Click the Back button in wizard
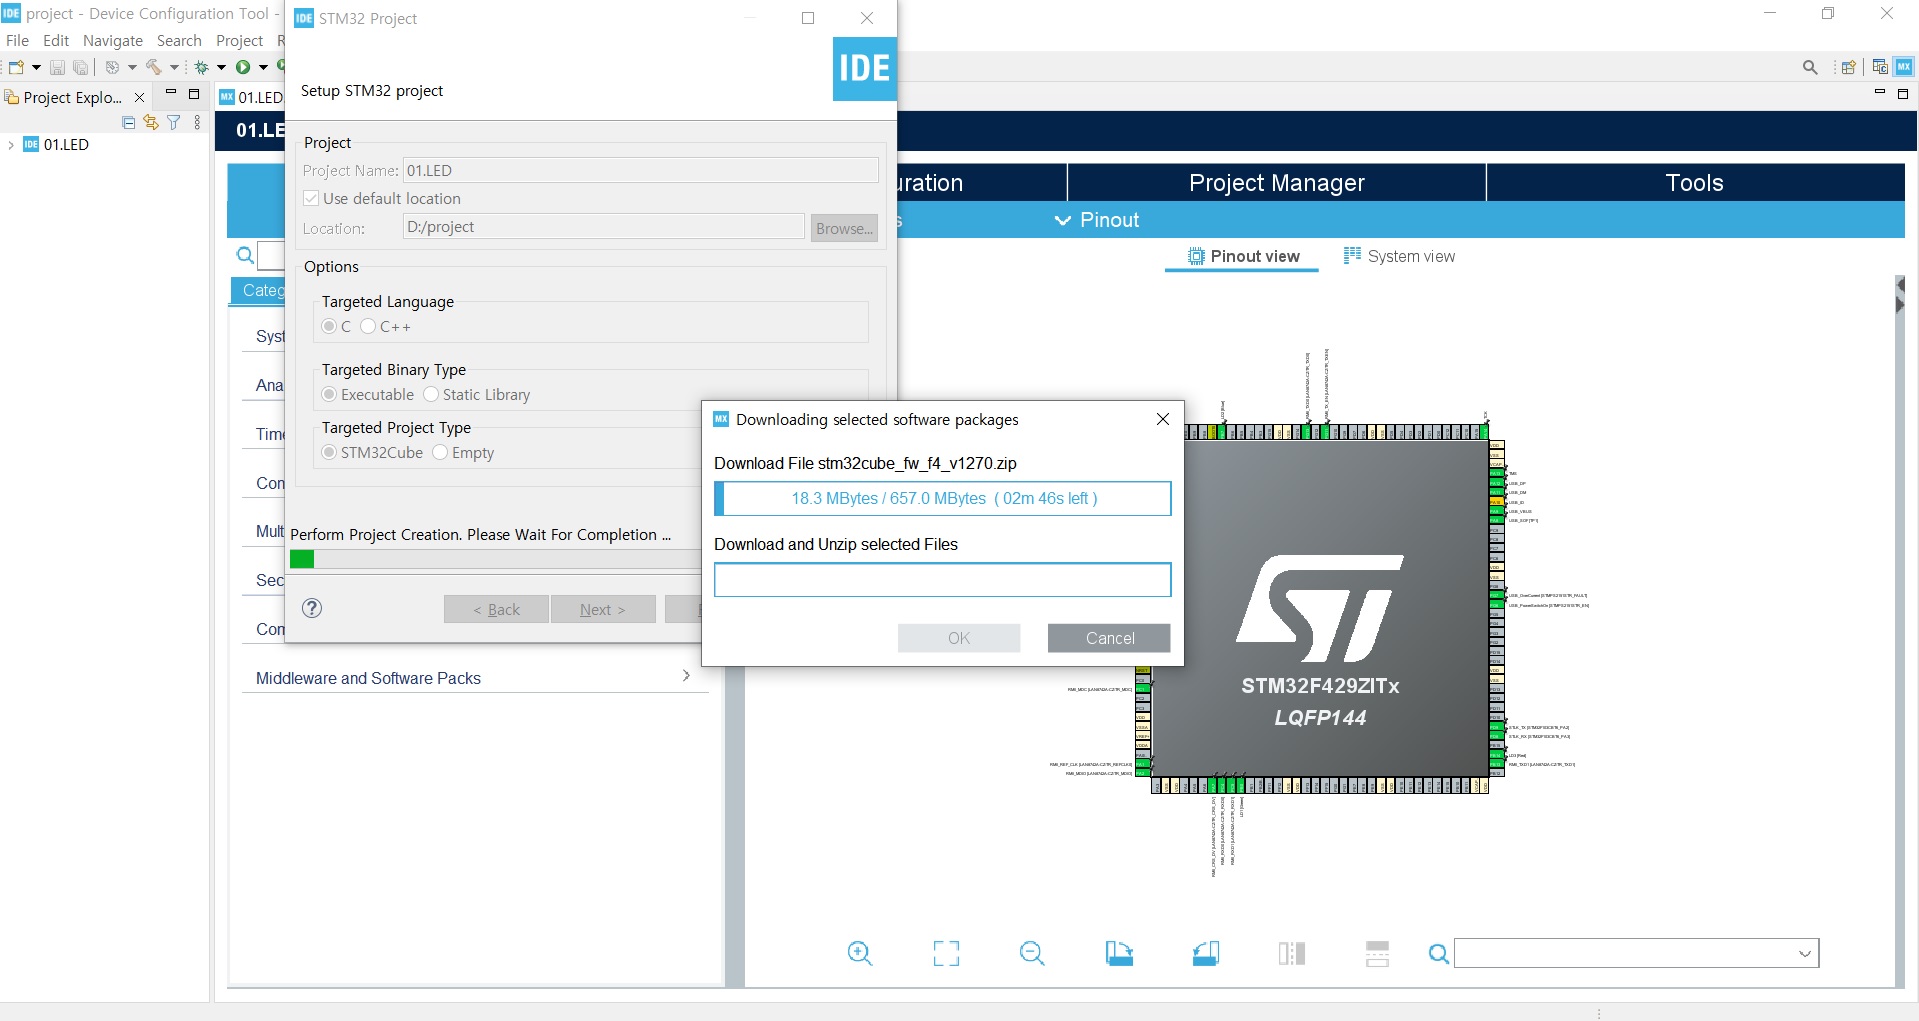Image resolution: width=1919 pixels, height=1021 pixels. pos(496,609)
